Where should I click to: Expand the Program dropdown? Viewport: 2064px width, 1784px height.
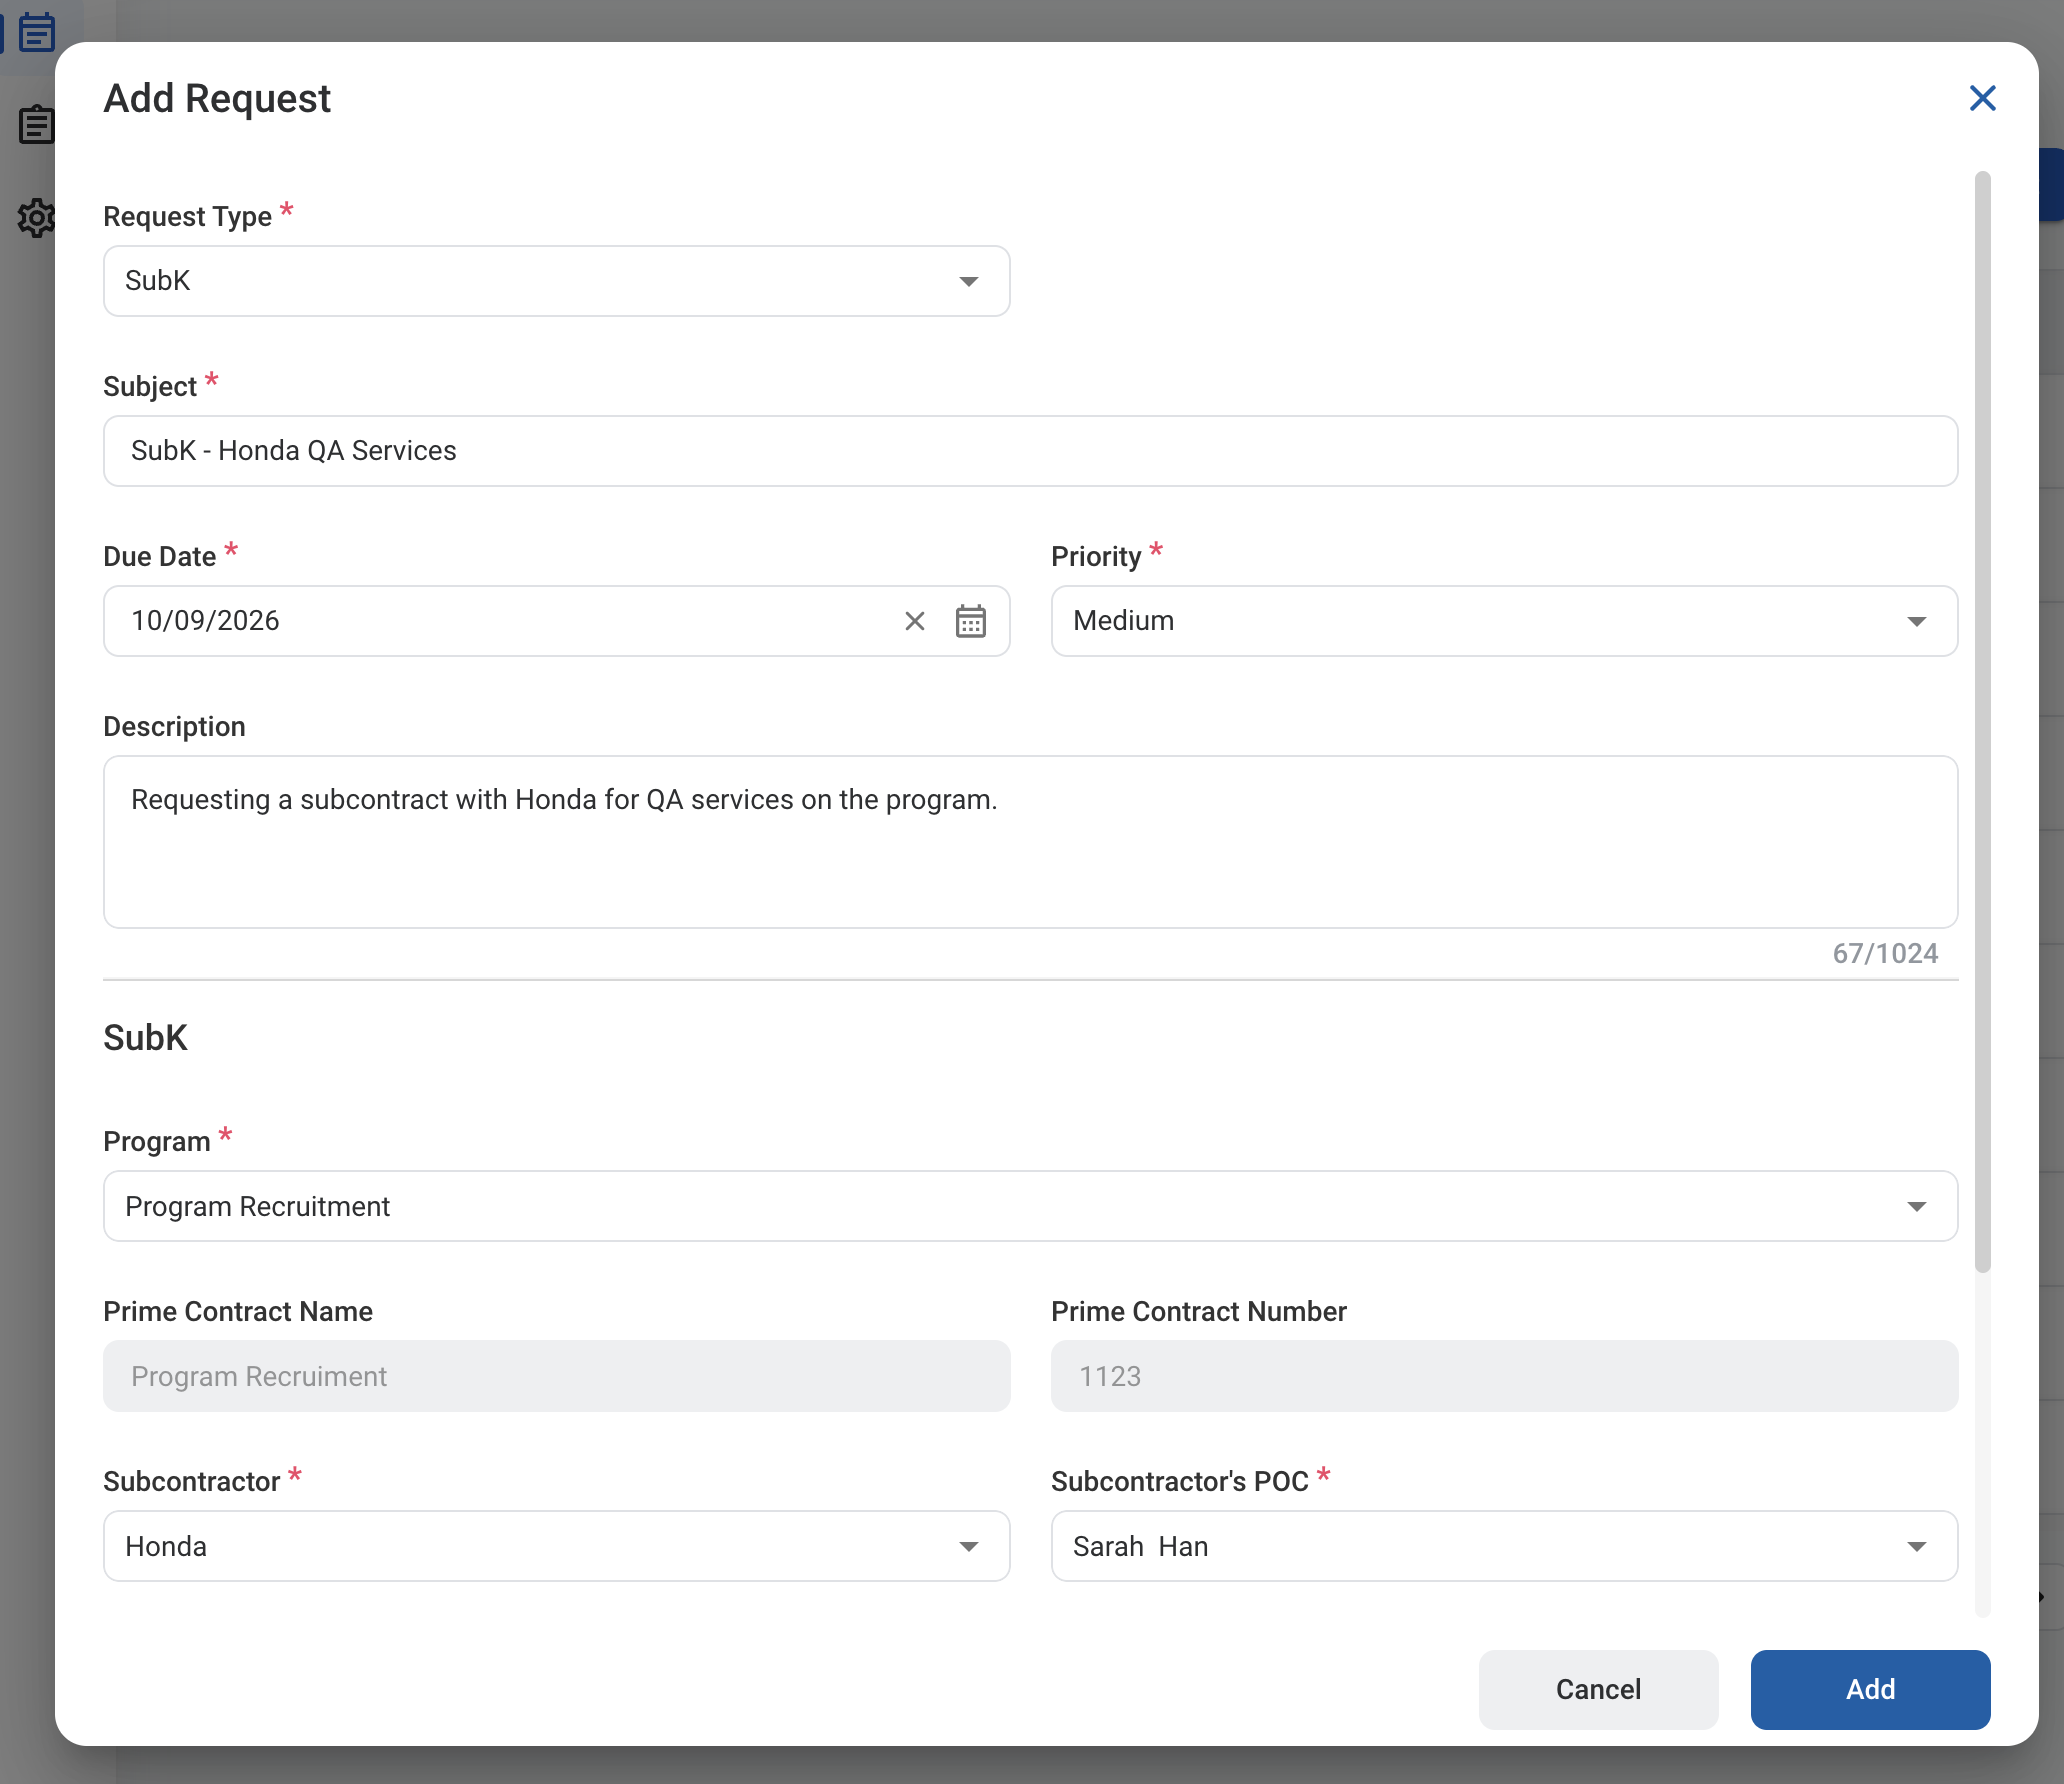click(1030, 1206)
